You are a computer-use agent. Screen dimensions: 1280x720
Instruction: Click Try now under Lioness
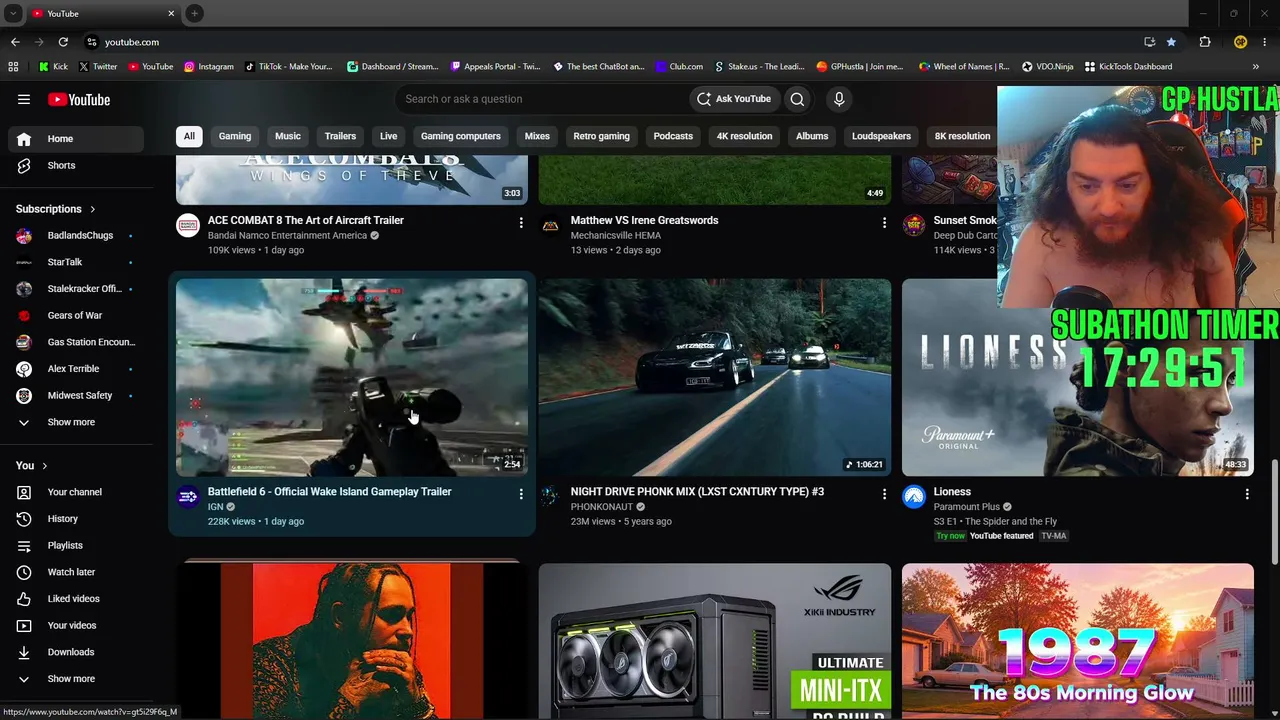950,536
